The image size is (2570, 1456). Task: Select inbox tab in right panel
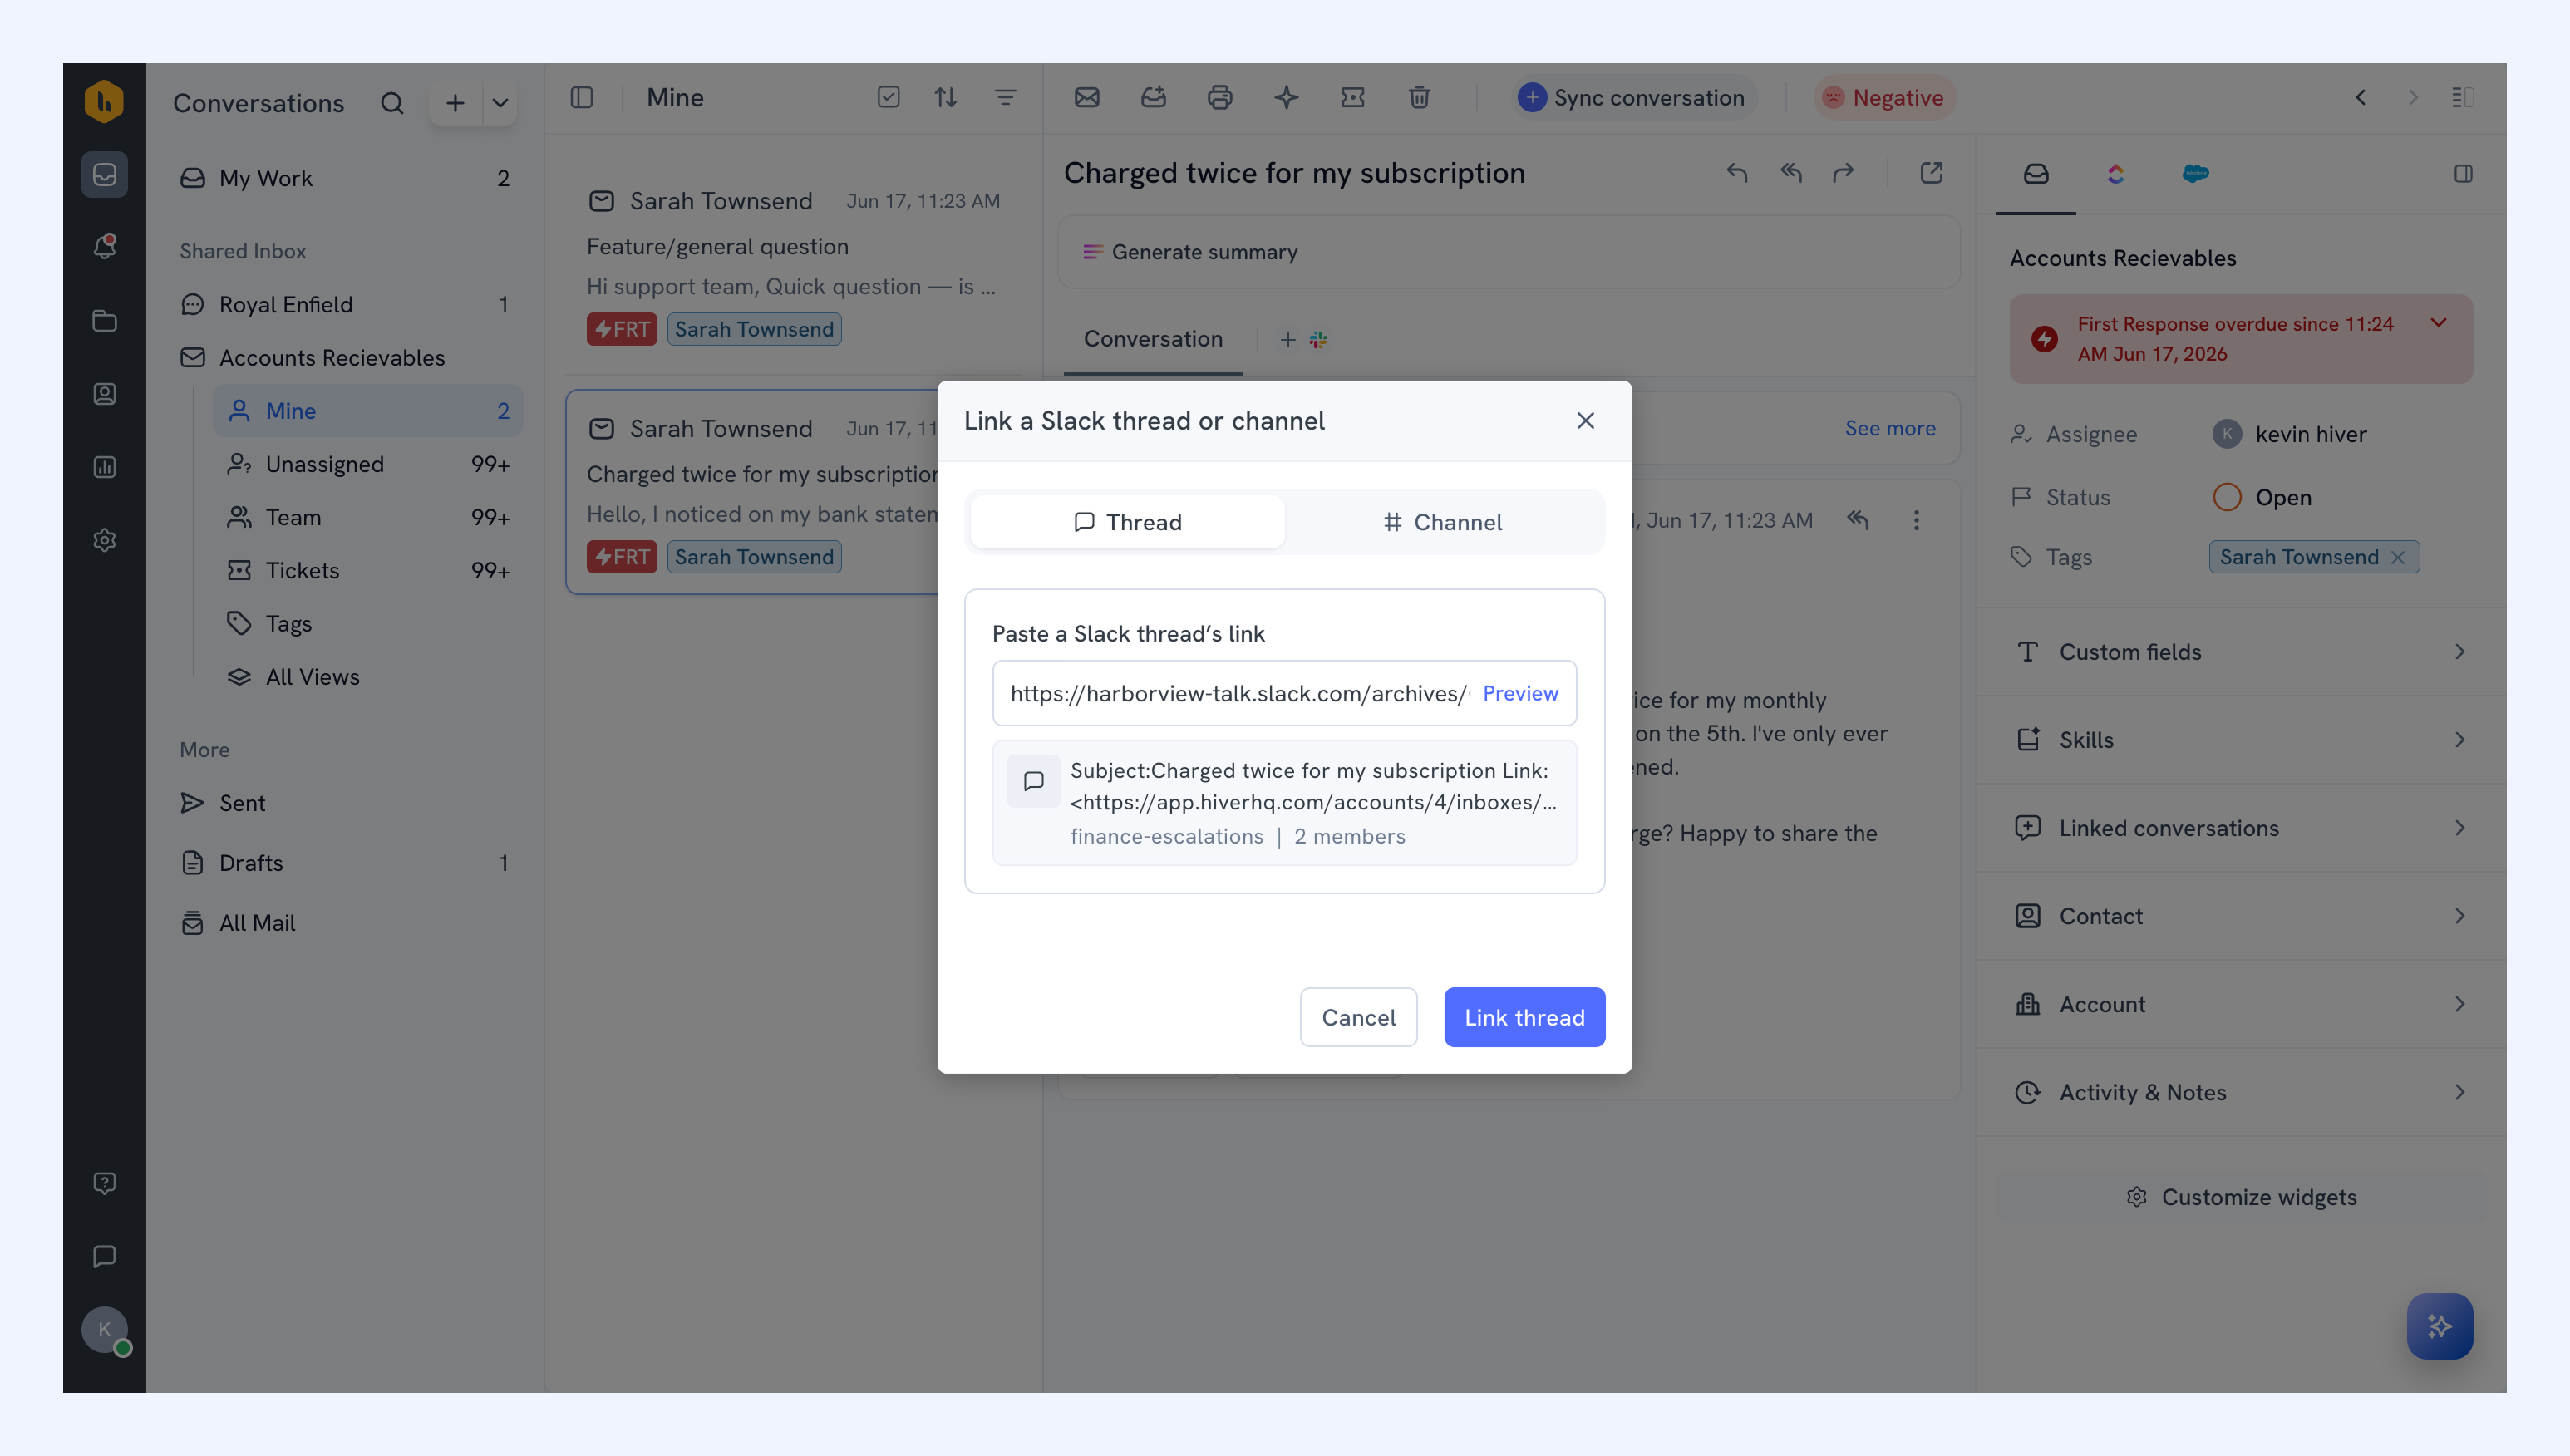click(2036, 174)
